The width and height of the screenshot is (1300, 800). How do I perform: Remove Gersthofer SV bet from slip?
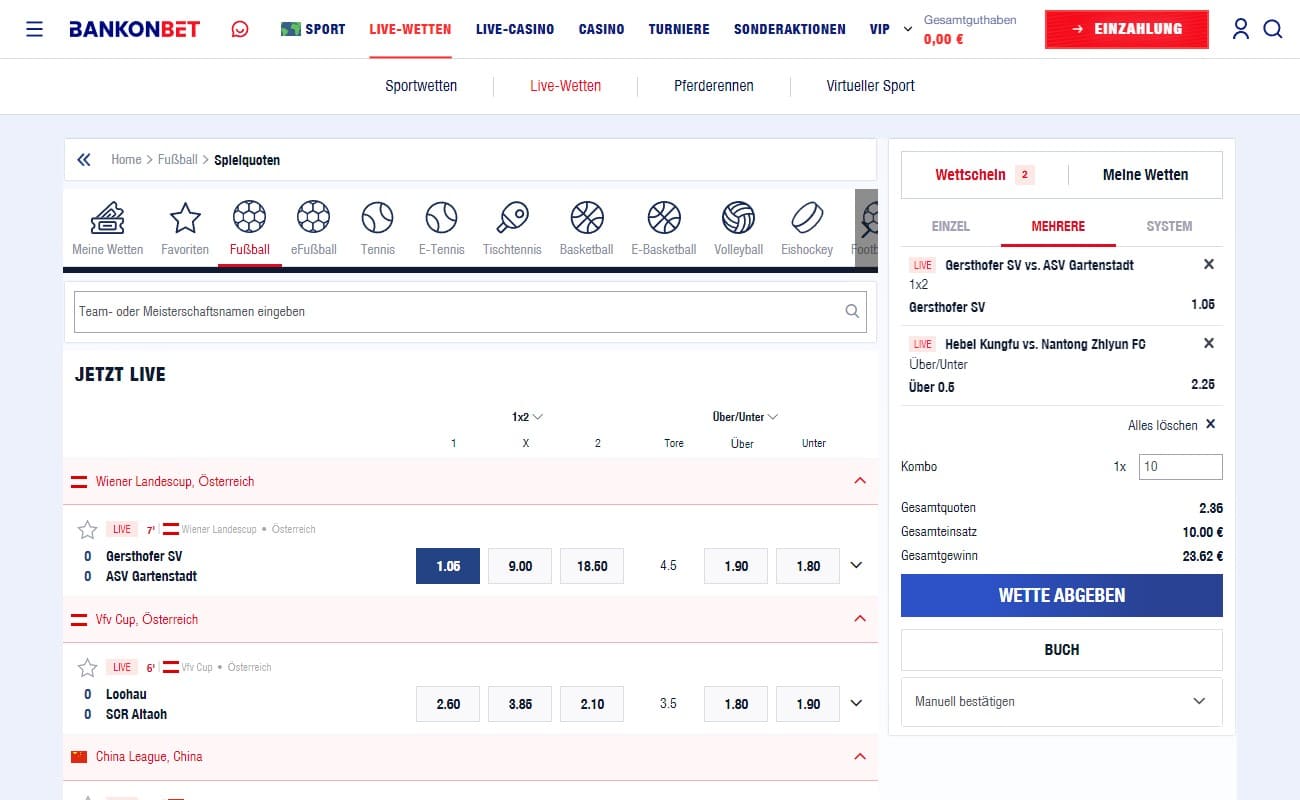pyautogui.click(x=1209, y=264)
